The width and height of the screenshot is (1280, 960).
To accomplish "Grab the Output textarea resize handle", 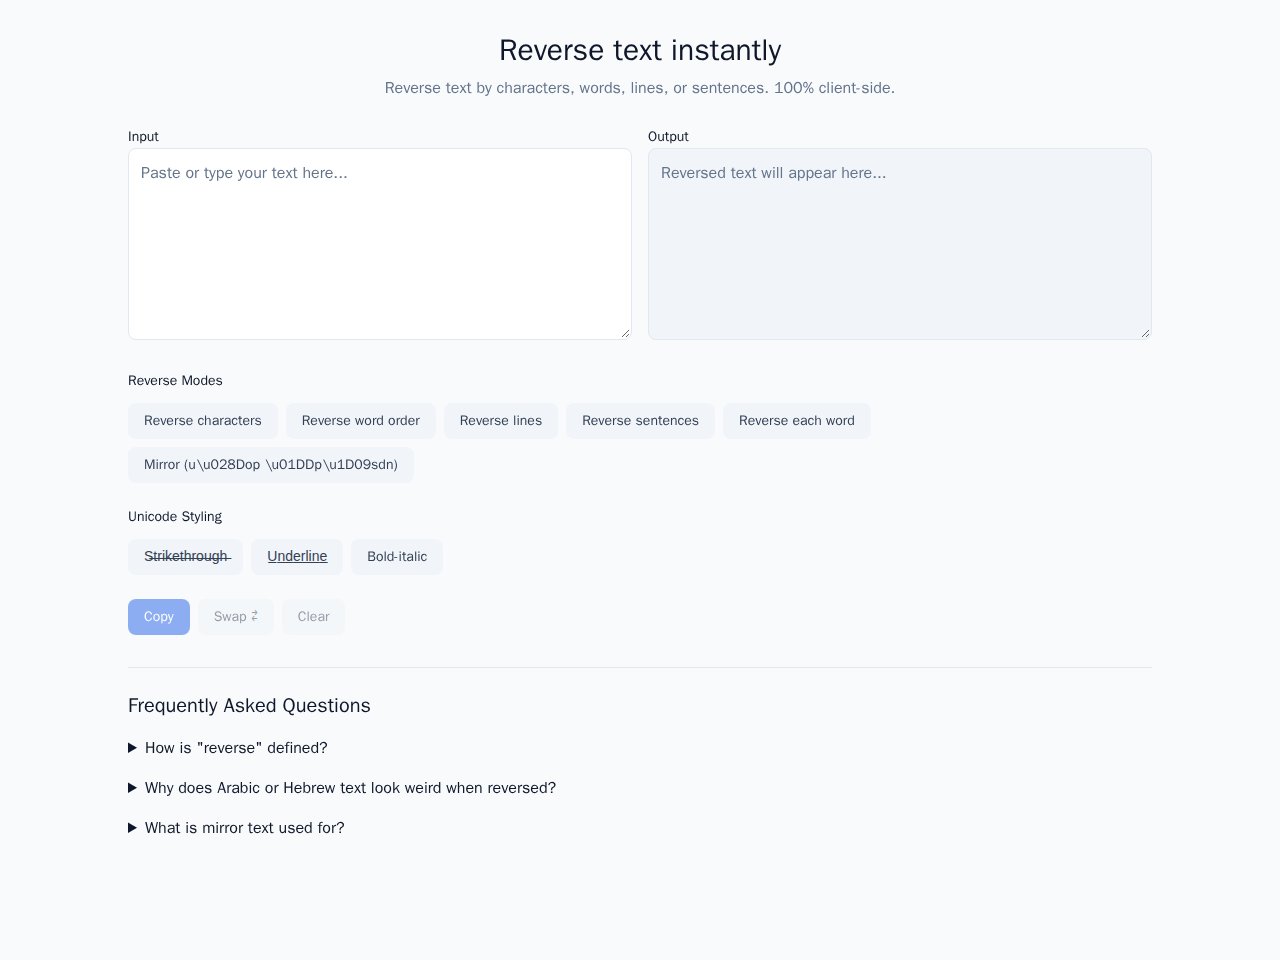I will [x=1145, y=333].
